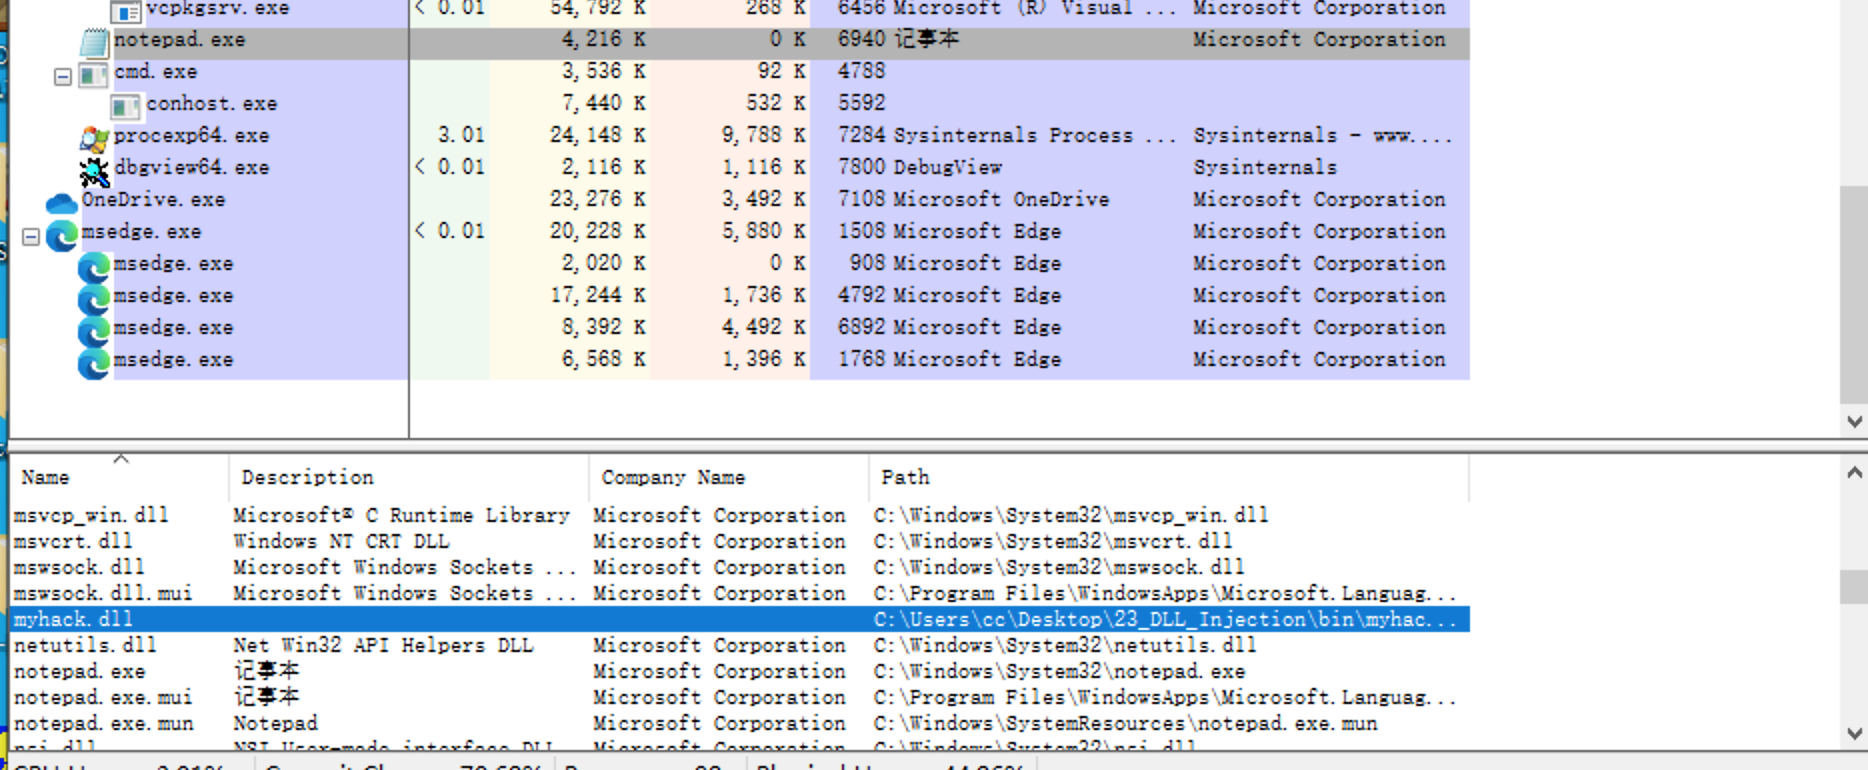This screenshot has height=770, width=1868.
Task: Select the procexp64.exe process name
Action: click(x=191, y=136)
